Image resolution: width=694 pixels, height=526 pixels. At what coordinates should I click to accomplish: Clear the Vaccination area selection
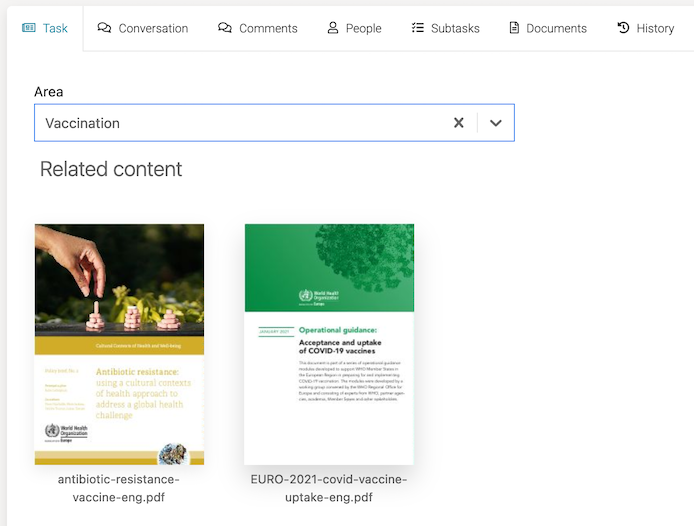click(459, 123)
